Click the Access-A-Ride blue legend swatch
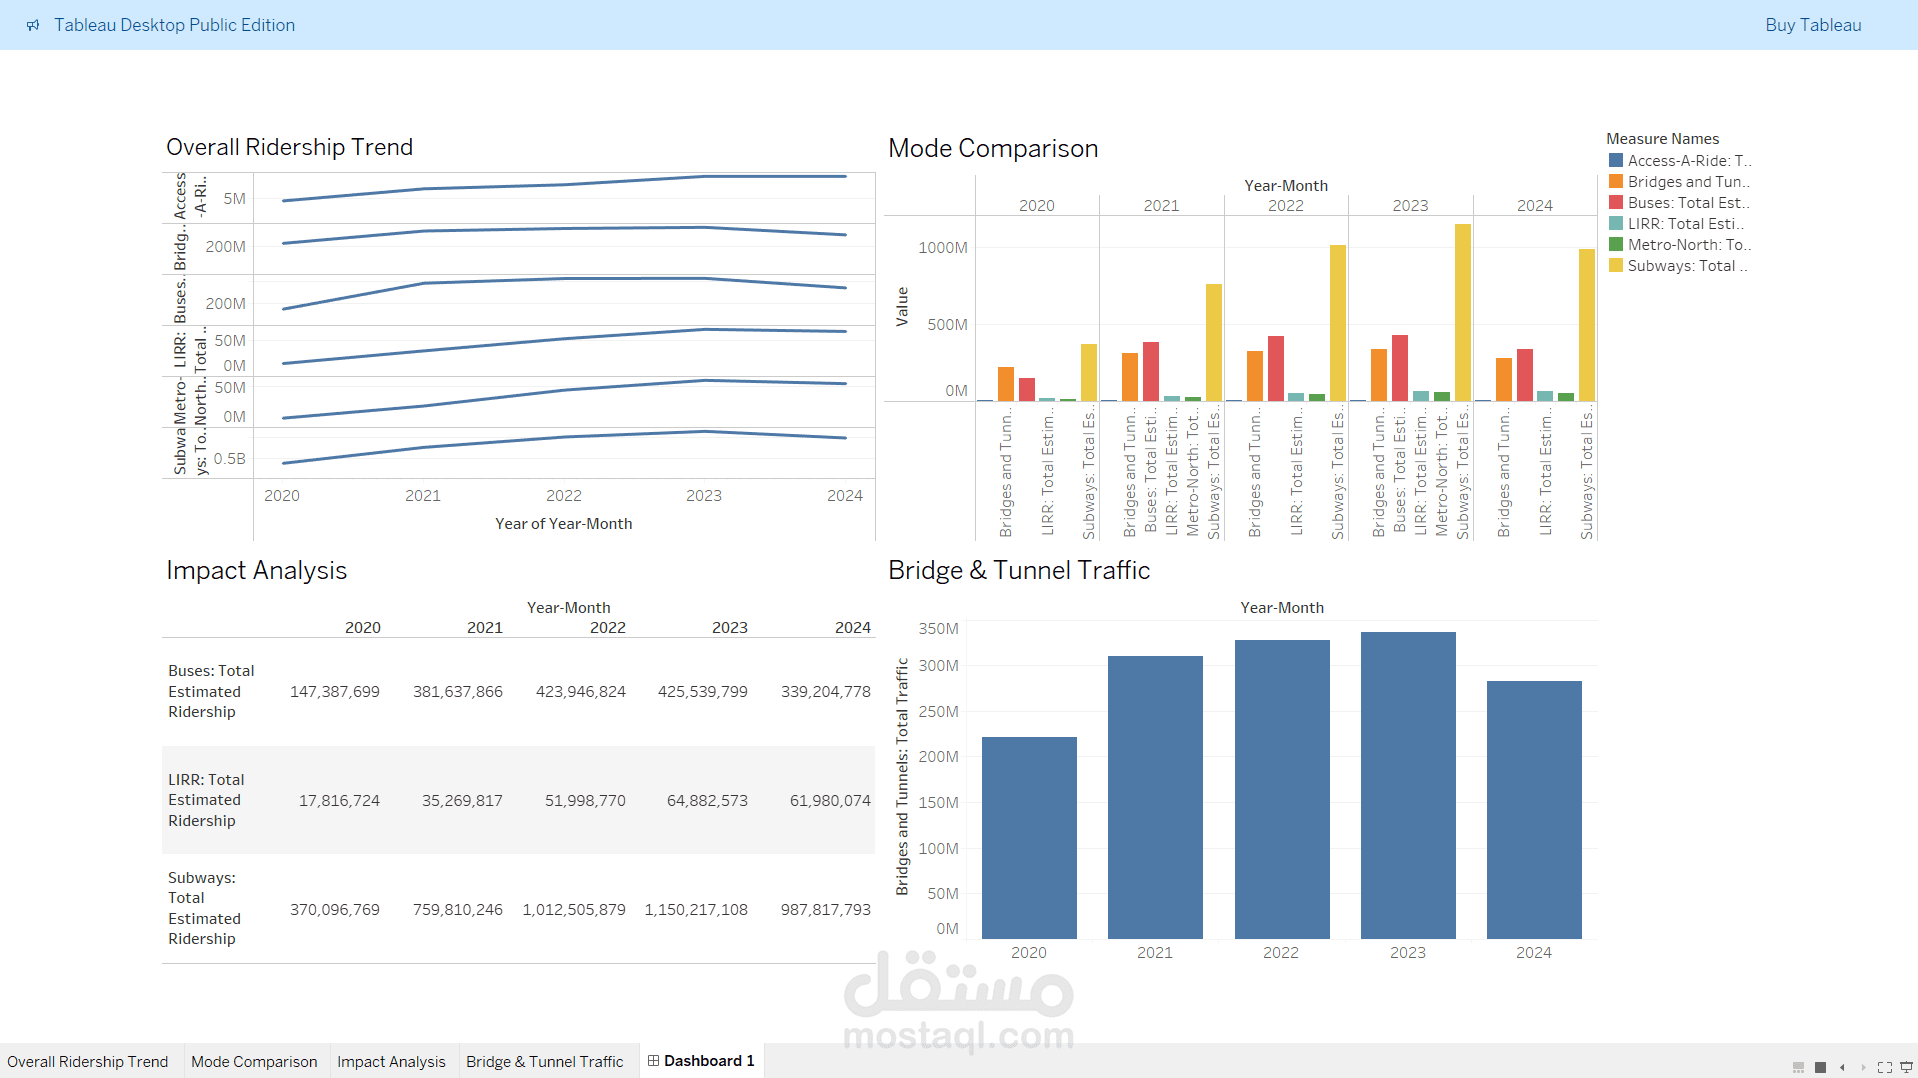1918x1078 pixels. click(x=1616, y=160)
